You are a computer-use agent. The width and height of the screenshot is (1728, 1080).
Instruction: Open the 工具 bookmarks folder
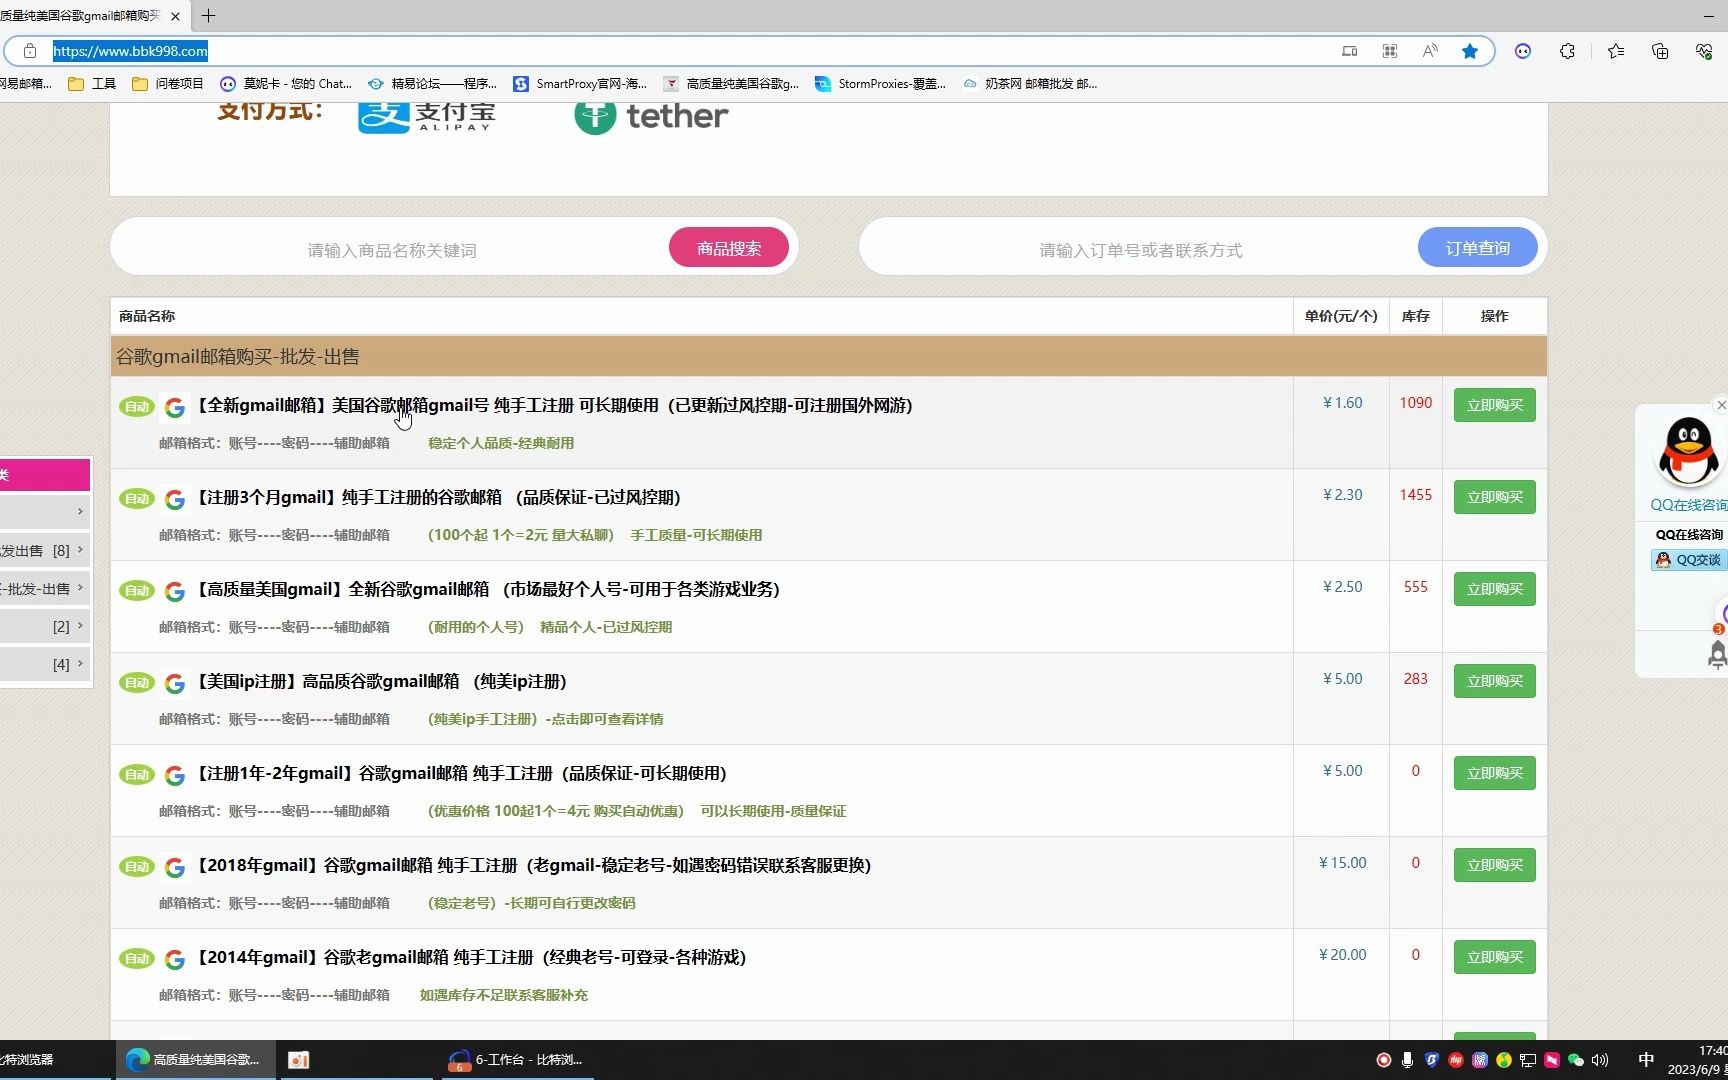click(x=92, y=84)
